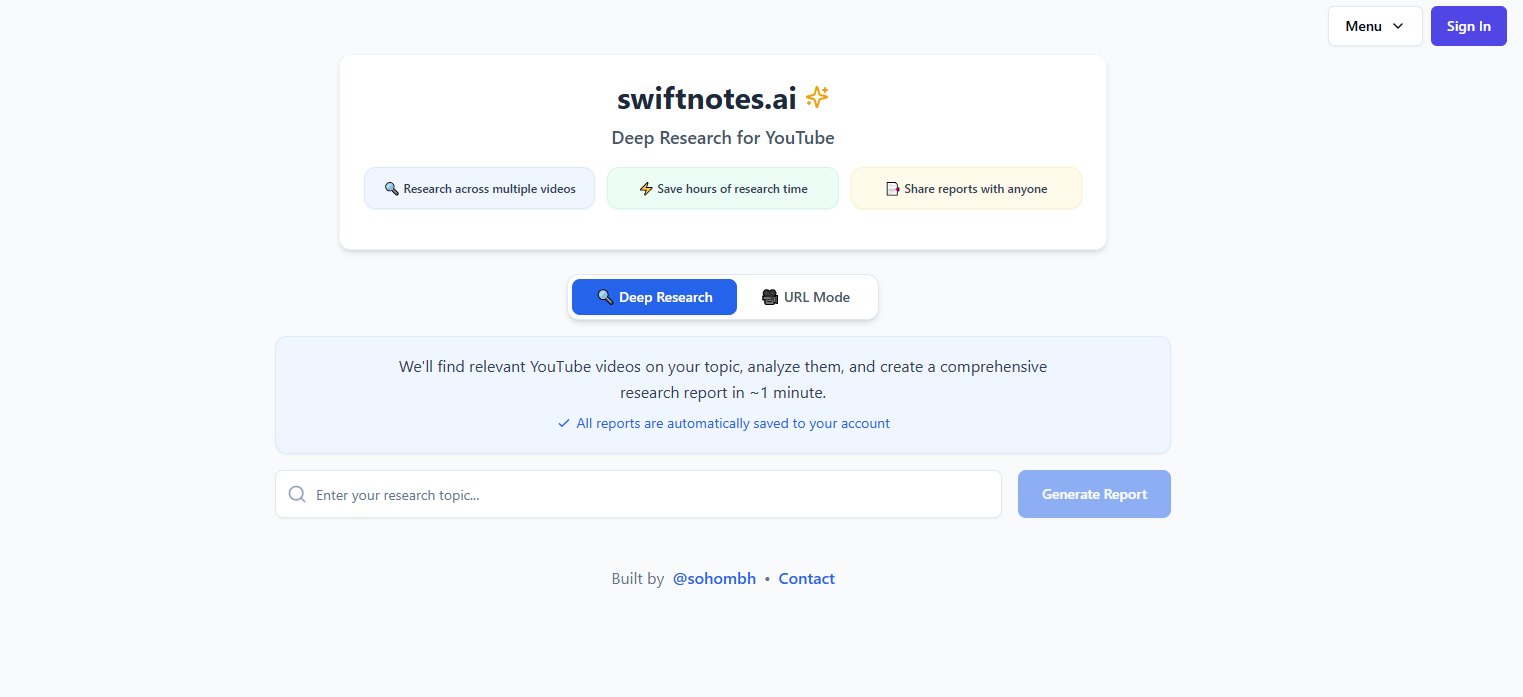The width and height of the screenshot is (1523, 697).
Task: Click the Generate Report button
Action: tap(1094, 494)
